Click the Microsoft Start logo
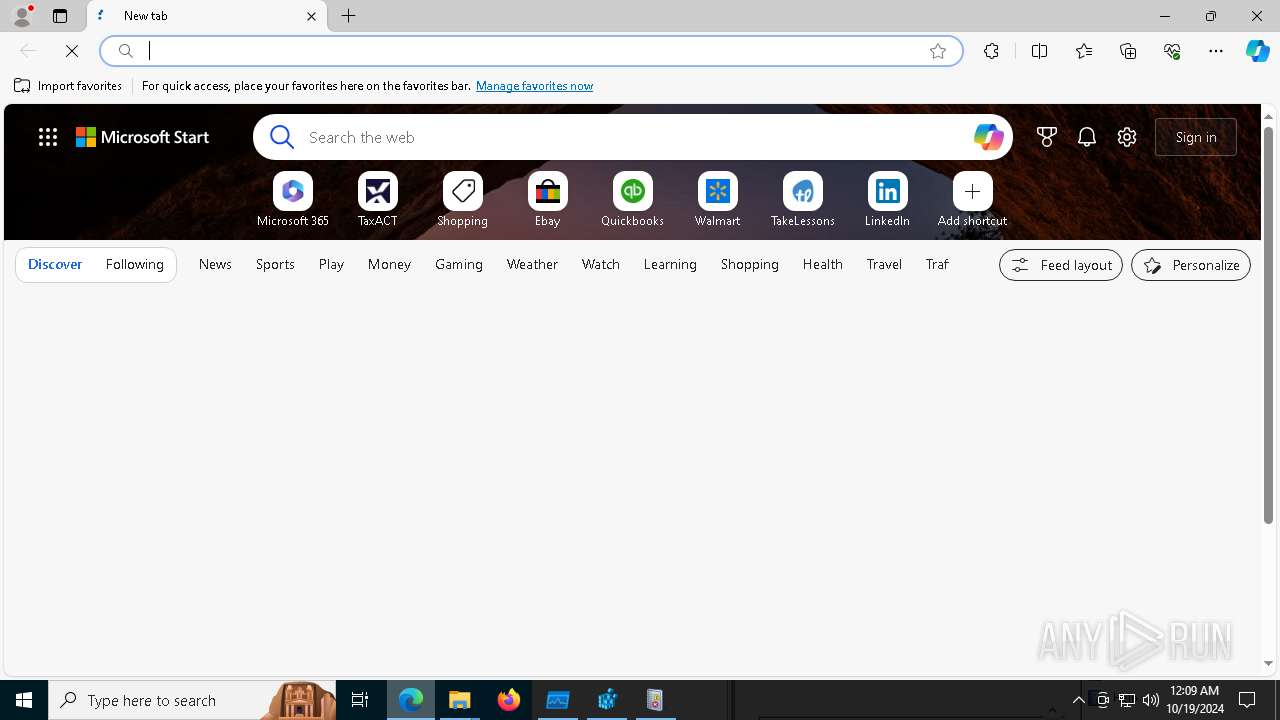The image size is (1280, 720). tap(143, 137)
